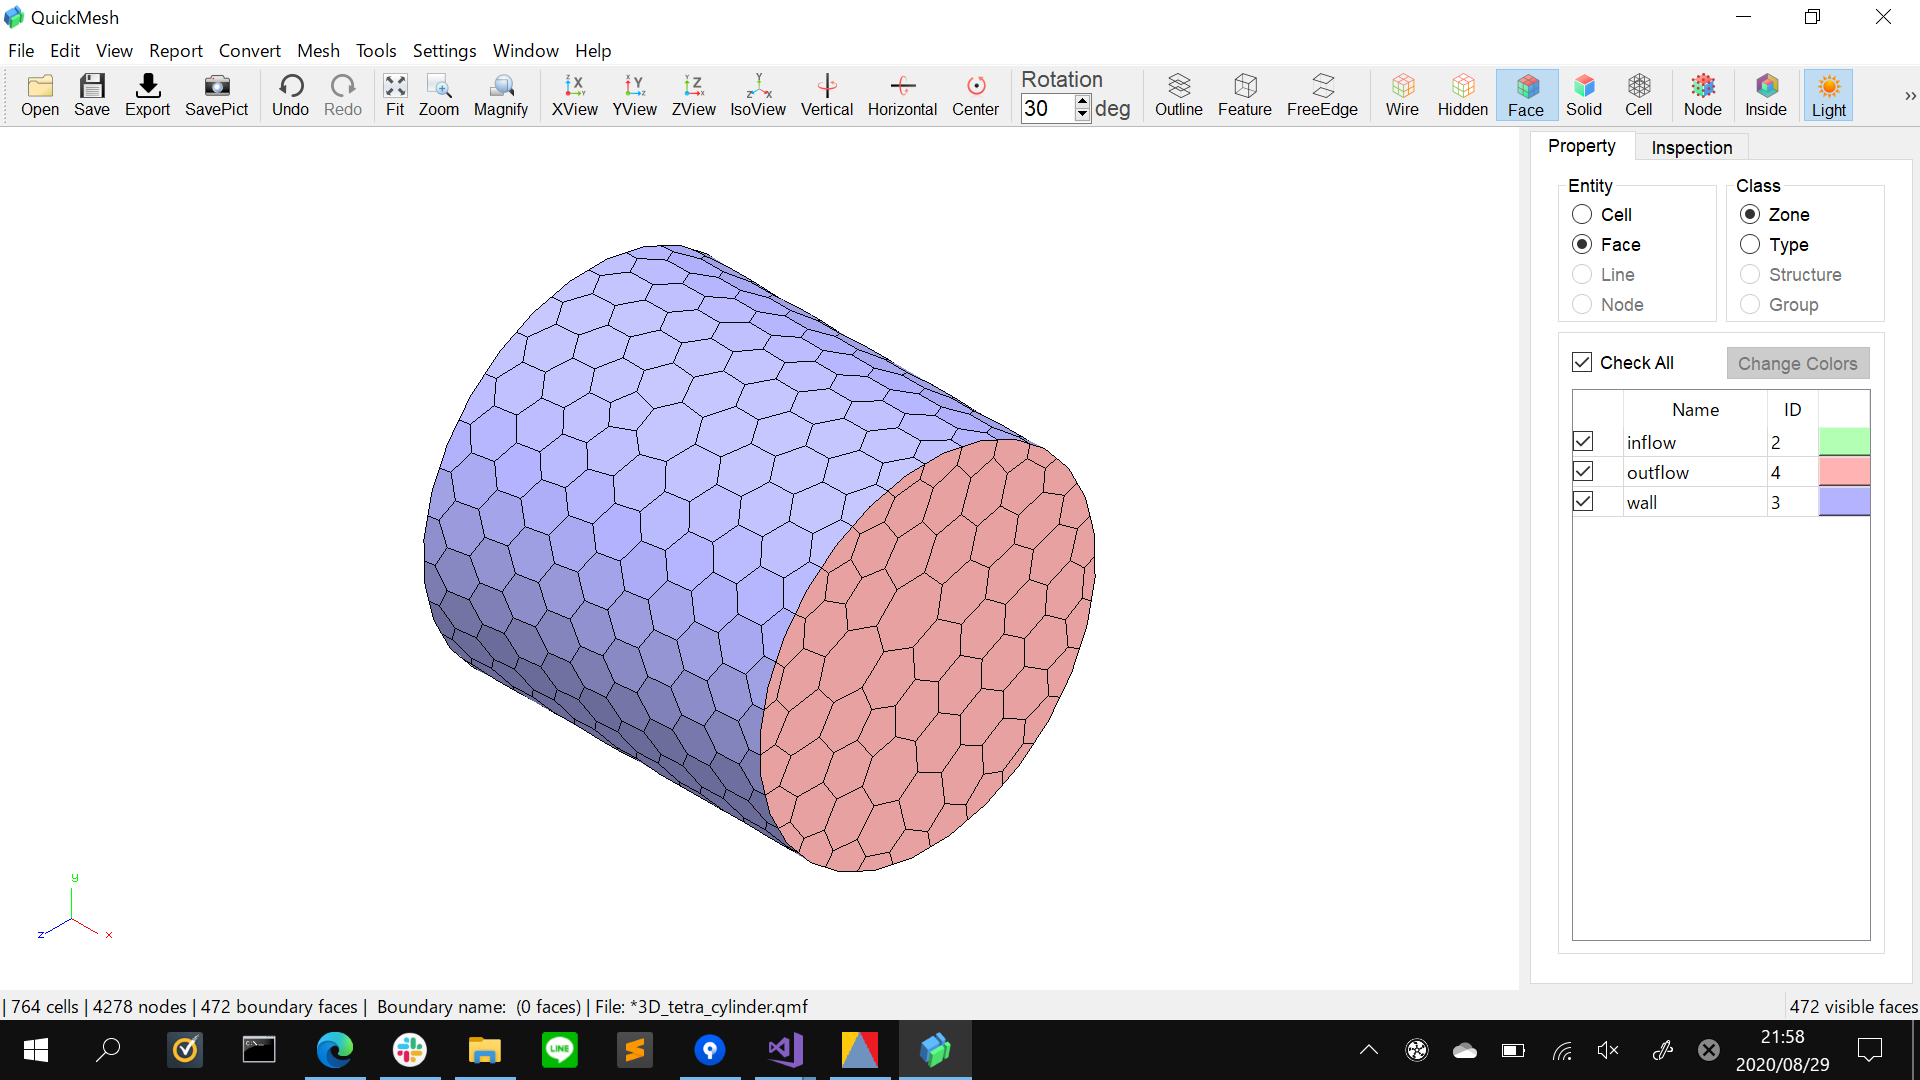Select the Face entity radio button

click(1582, 244)
